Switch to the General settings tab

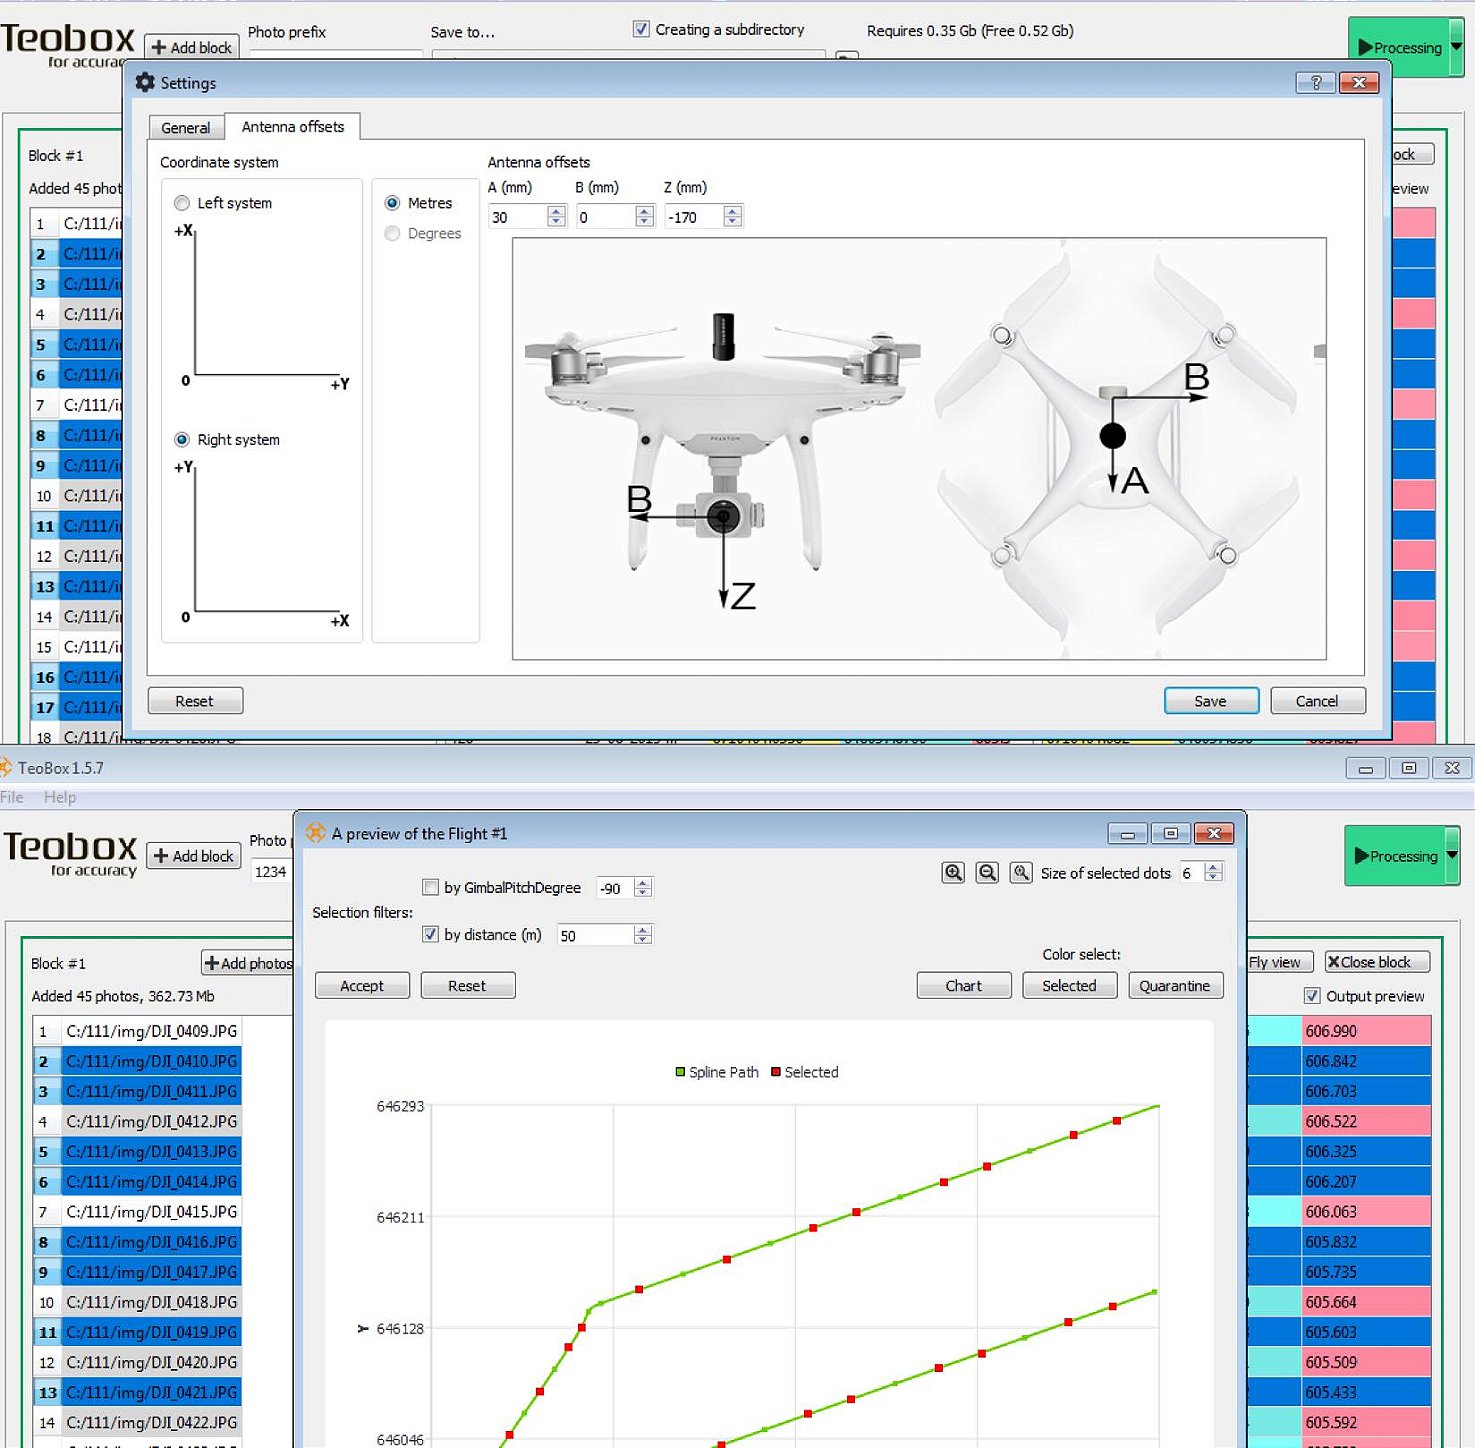point(185,128)
